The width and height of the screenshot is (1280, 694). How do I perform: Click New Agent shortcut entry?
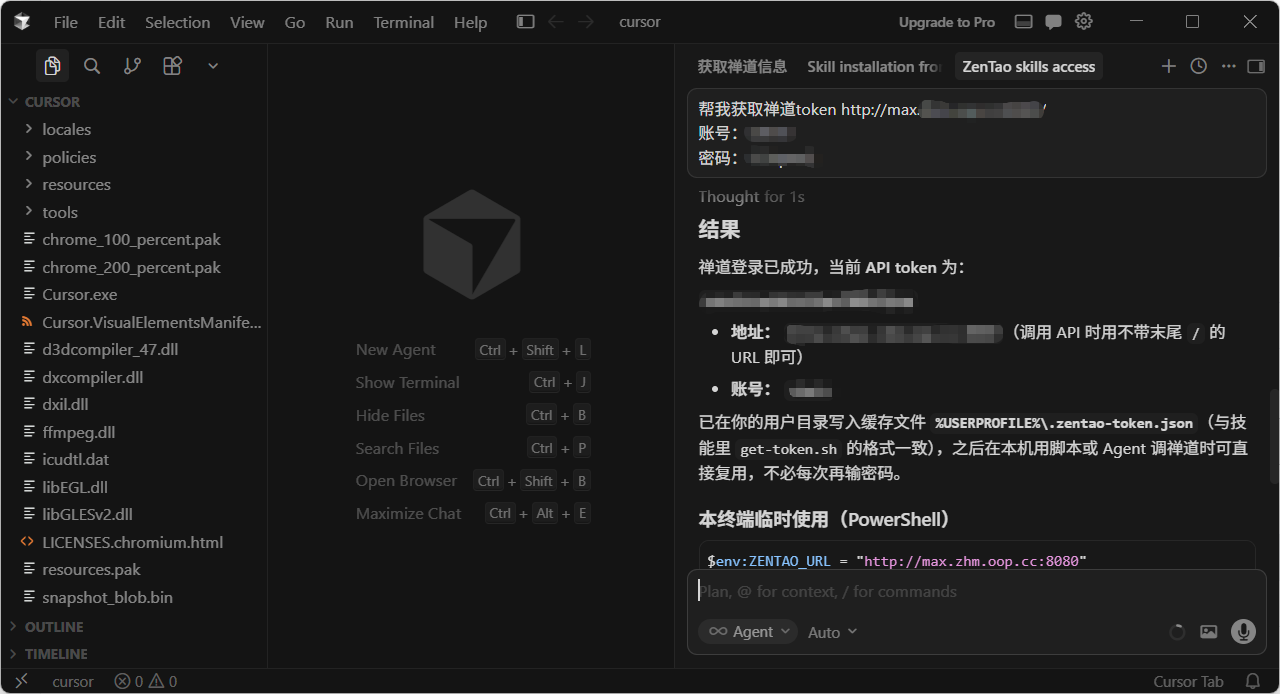[472, 350]
